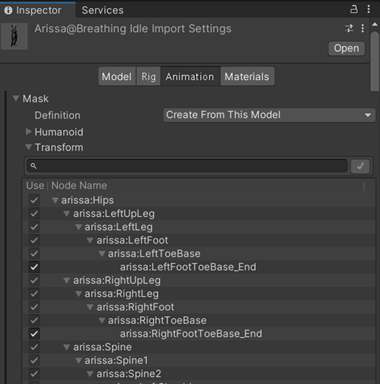Collapse the arissa:RightLeg node

tap(79, 294)
